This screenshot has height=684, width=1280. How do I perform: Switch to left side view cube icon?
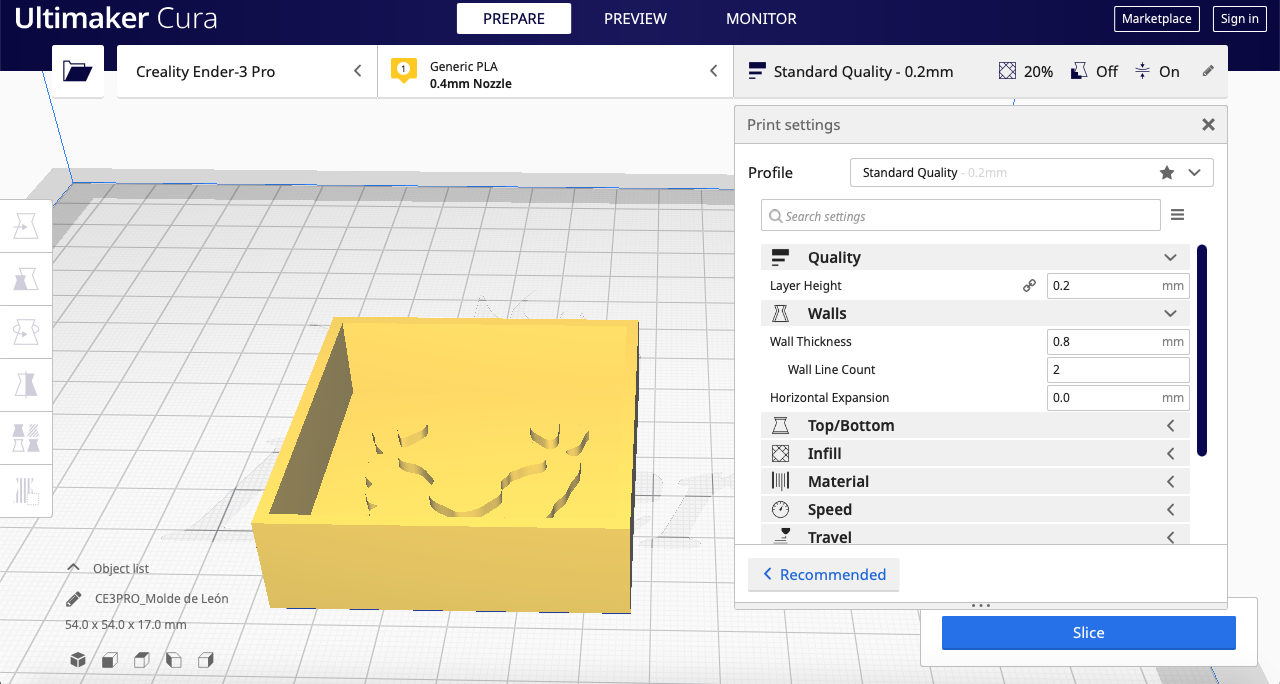point(174,660)
